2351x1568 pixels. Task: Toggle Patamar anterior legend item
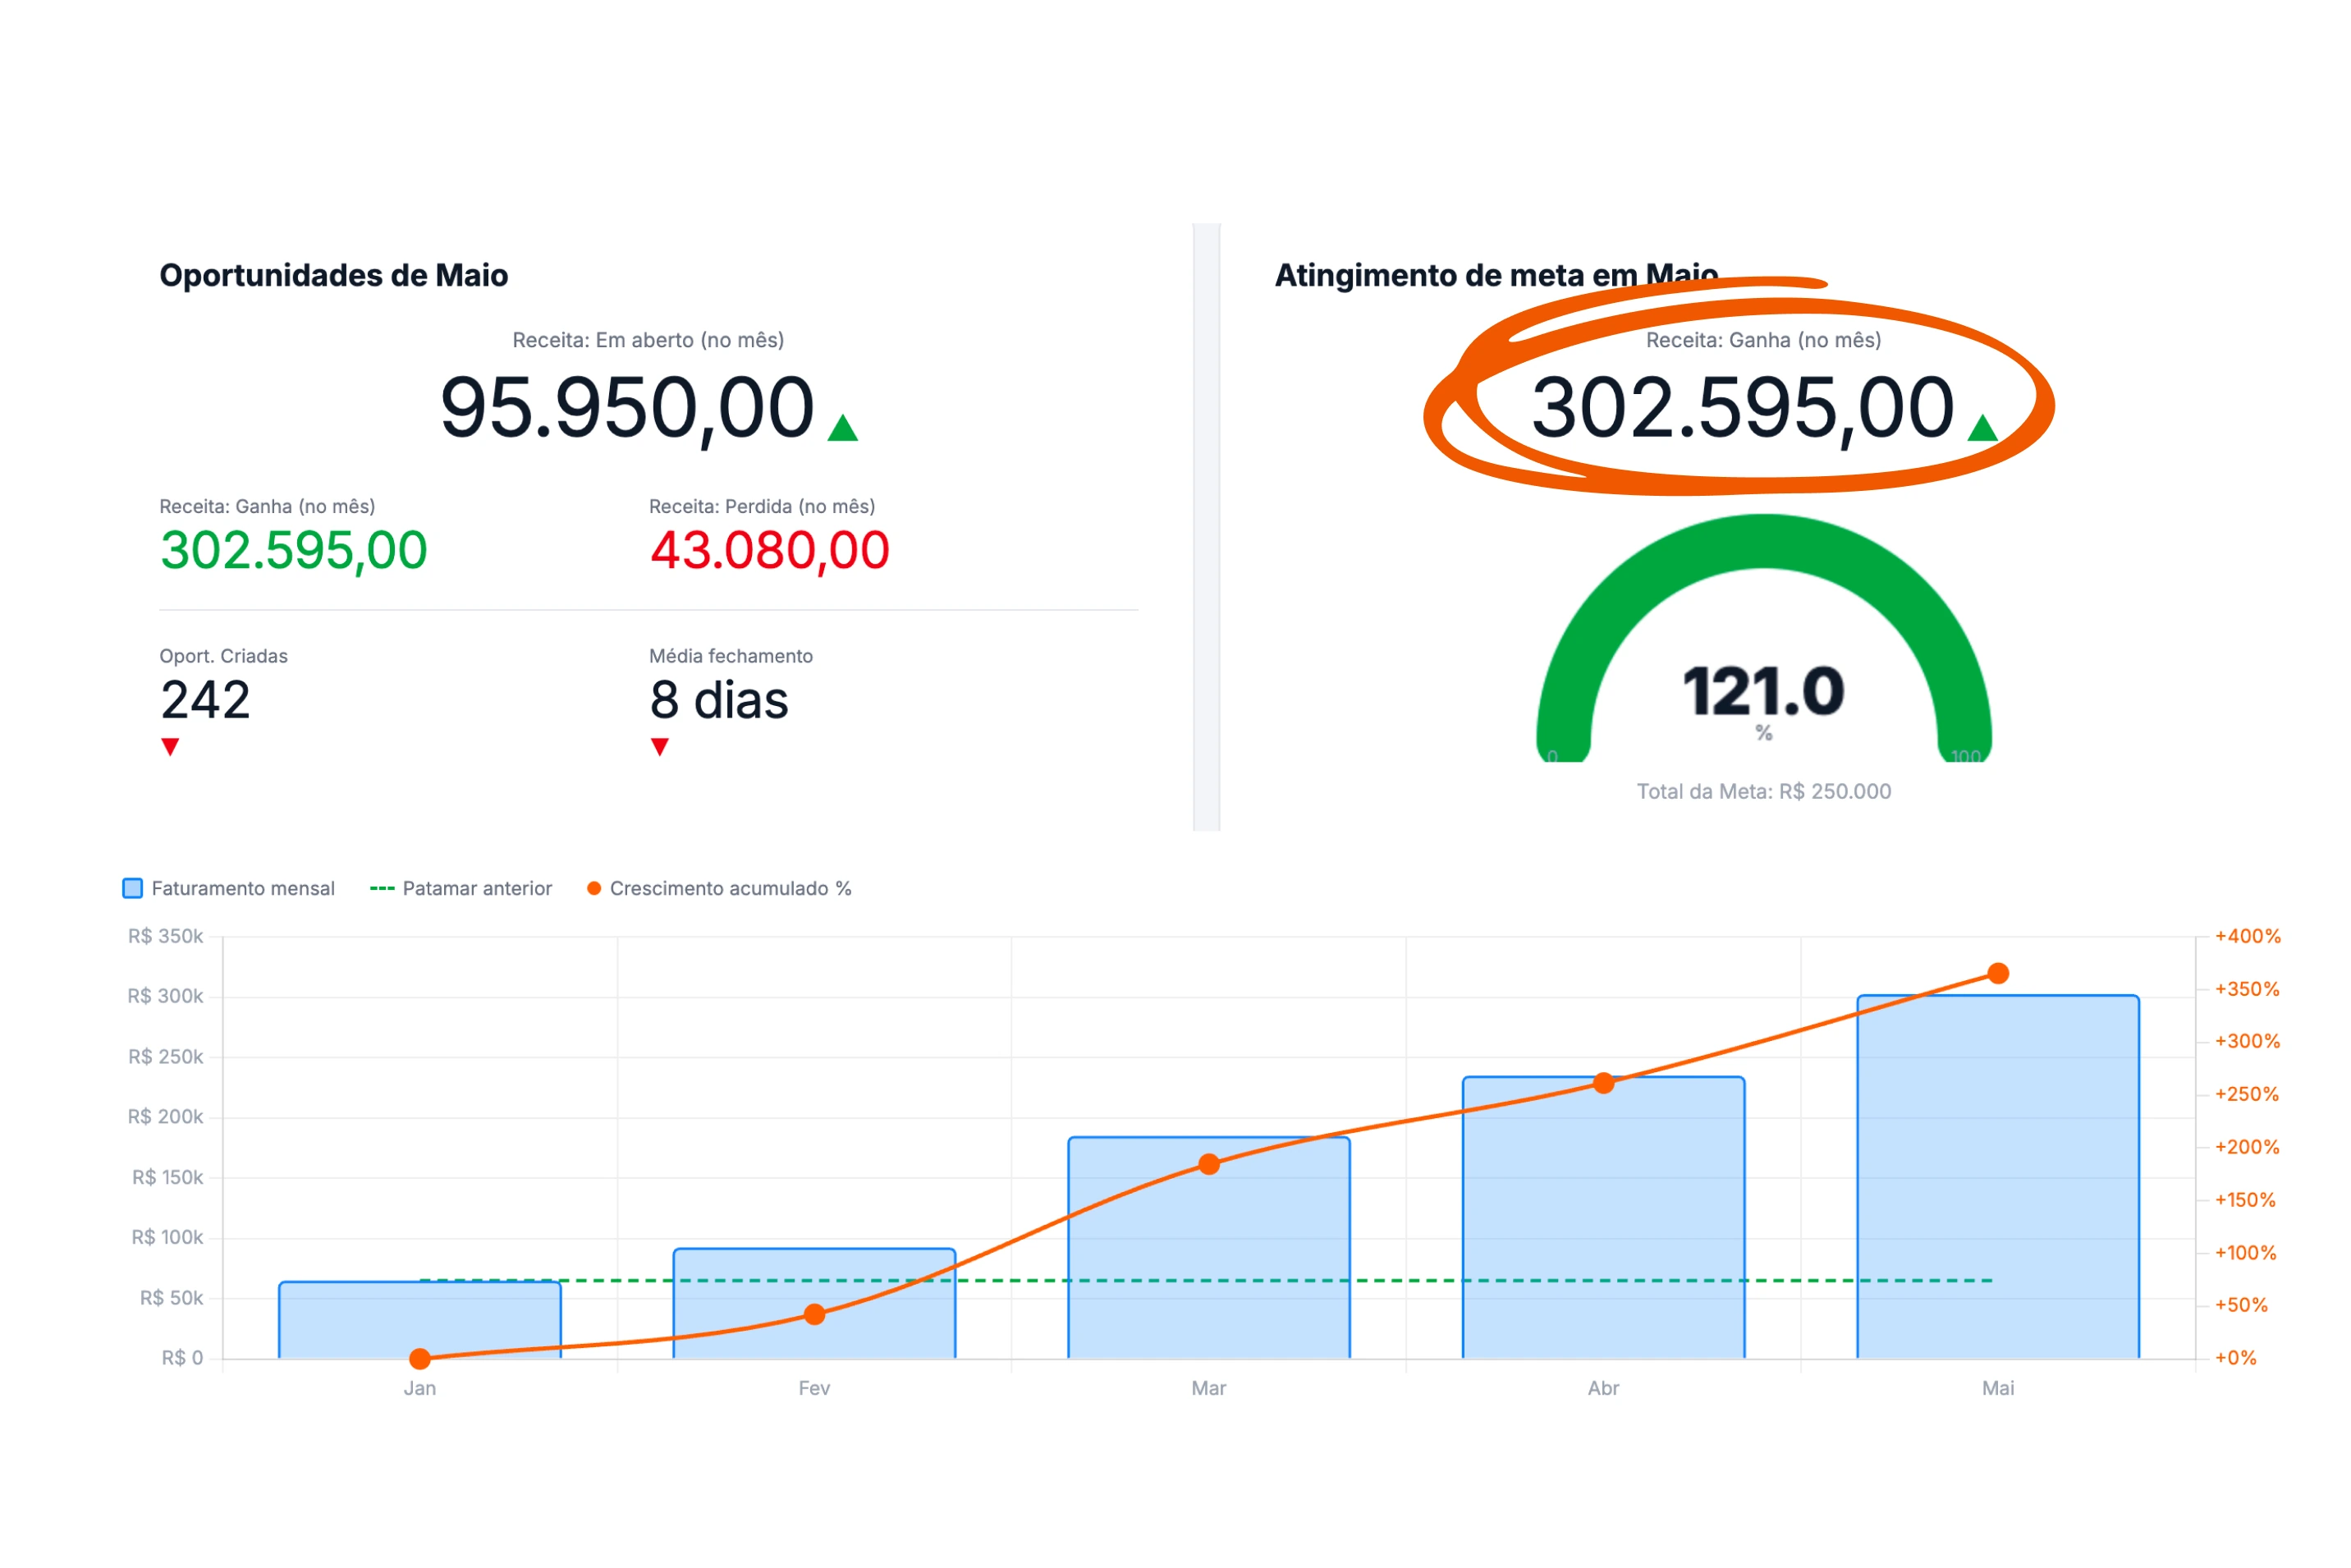coord(461,888)
